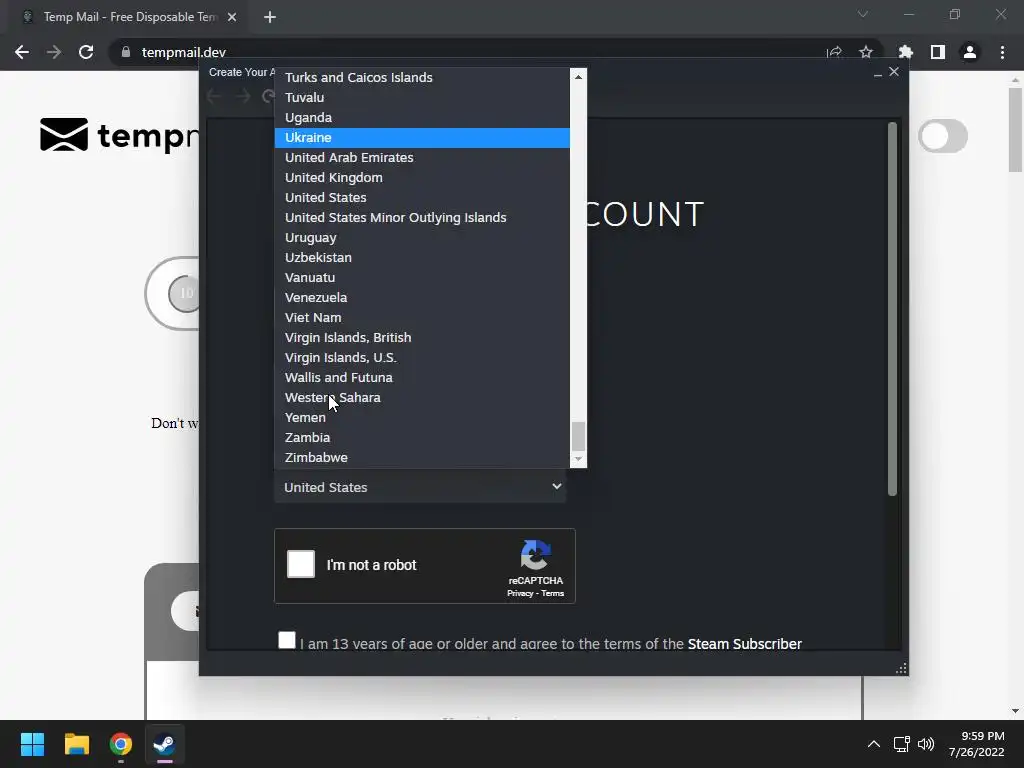Click the tempmail envelope logo

pyautogui.click(x=64, y=135)
